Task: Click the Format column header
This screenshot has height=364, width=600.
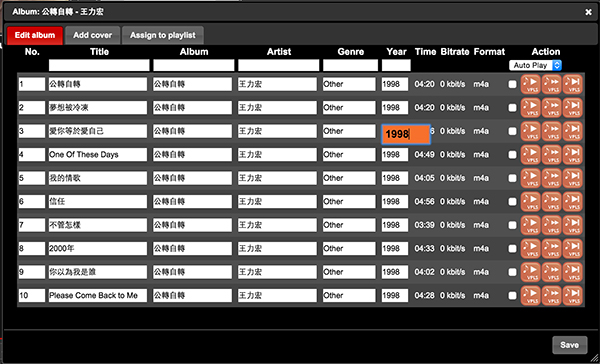Action: click(489, 52)
